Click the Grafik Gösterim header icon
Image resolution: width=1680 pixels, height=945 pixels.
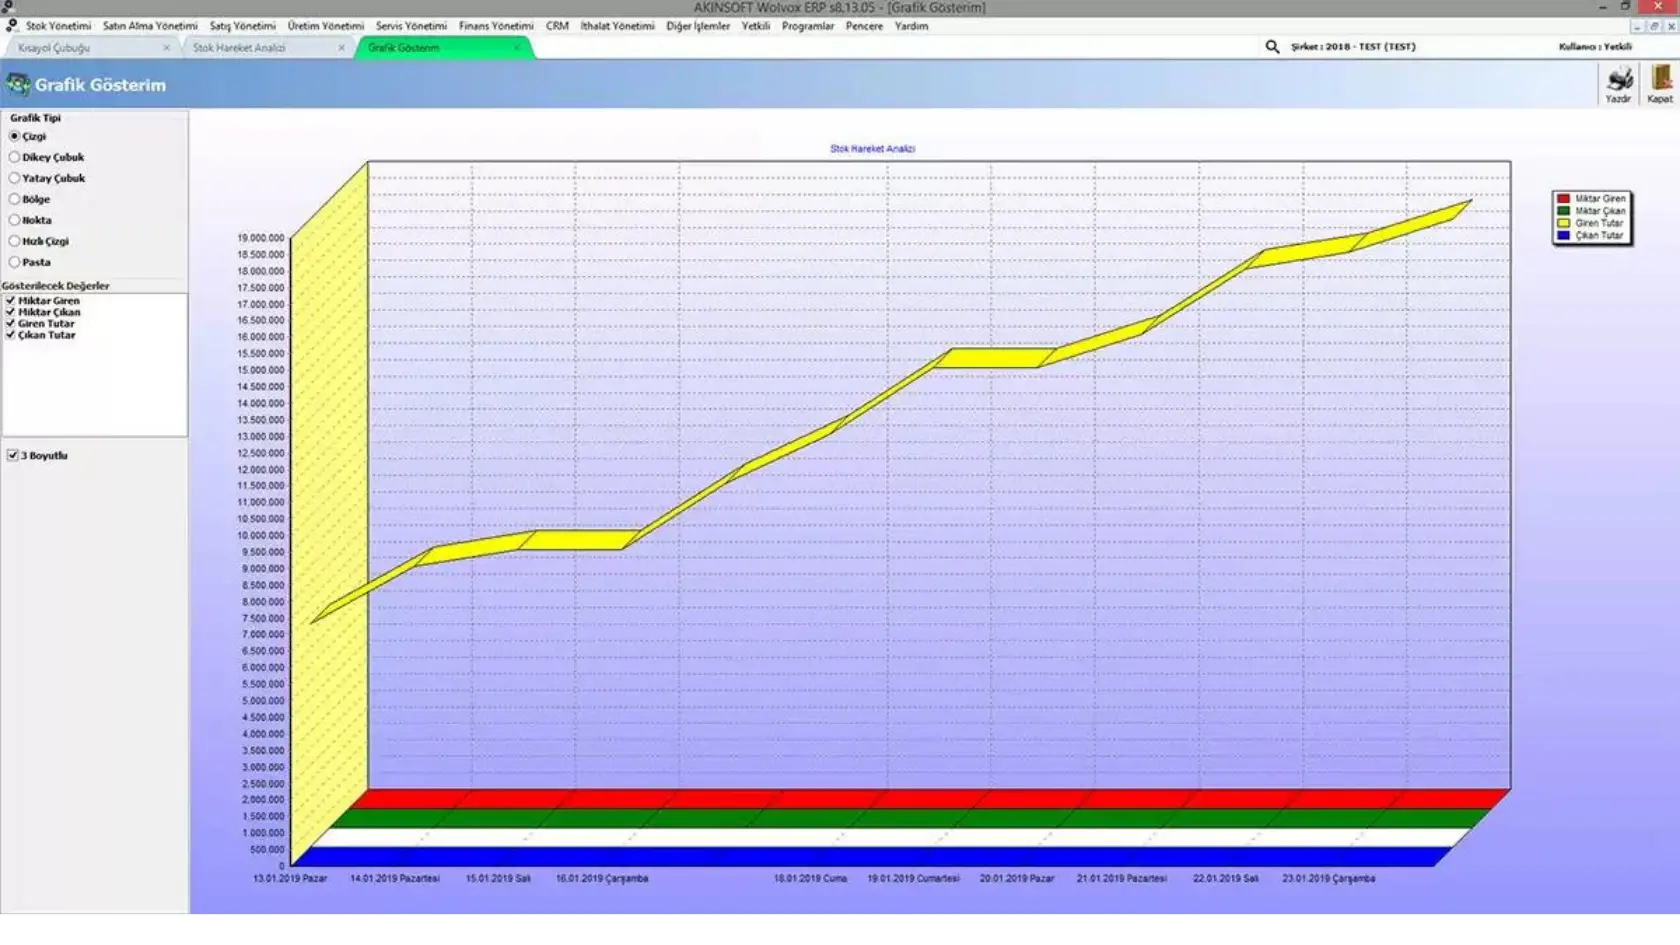(x=17, y=84)
